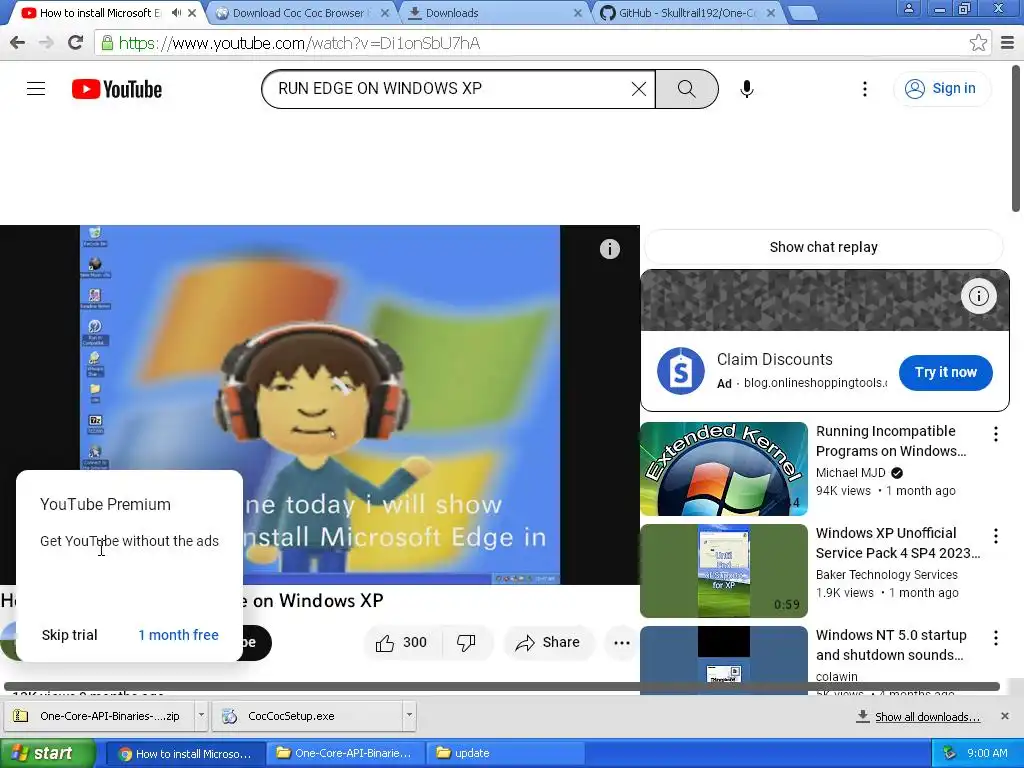The image size is (1024, 768).
Task: Click Show all downloads link
Action: tap(927, 717)
